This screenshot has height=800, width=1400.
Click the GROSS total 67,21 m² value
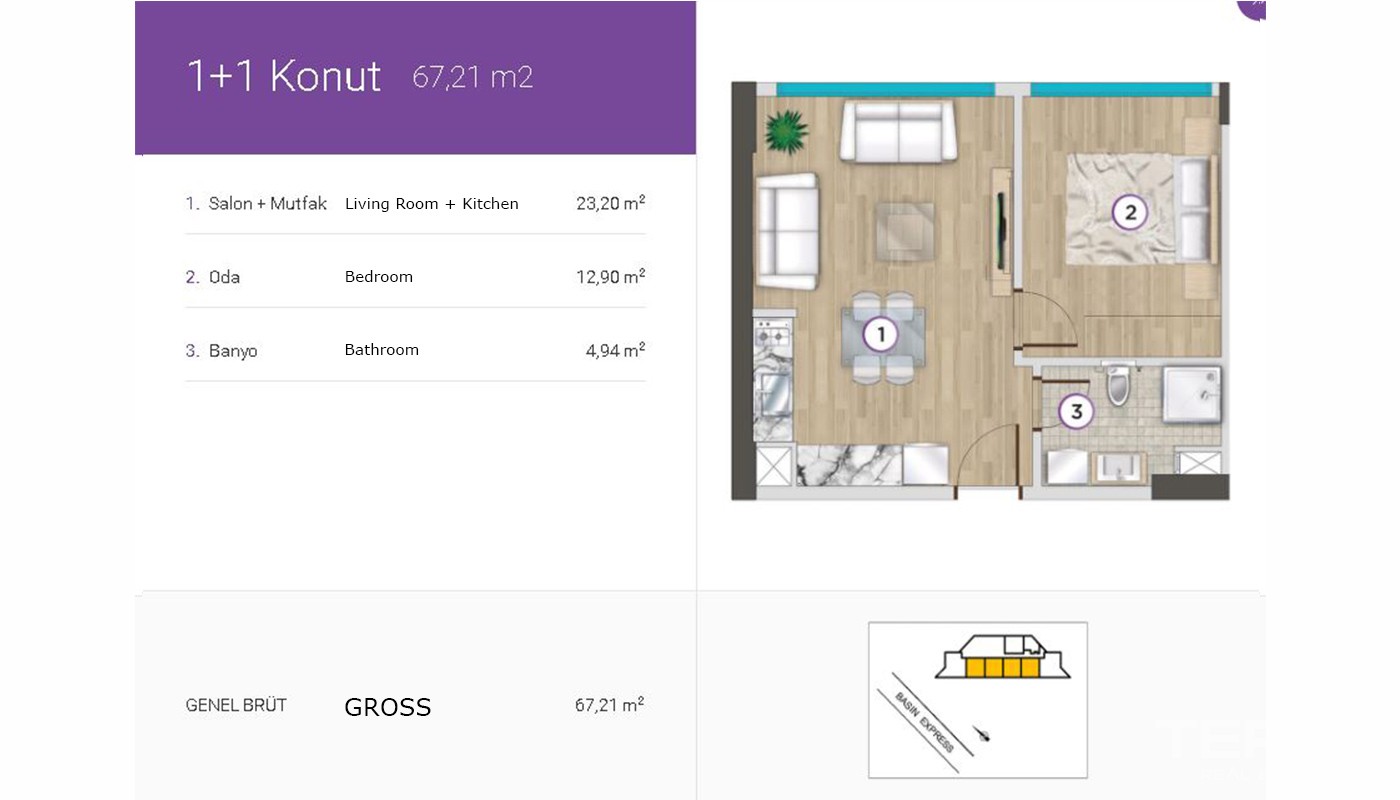click(x=609, y=705)
